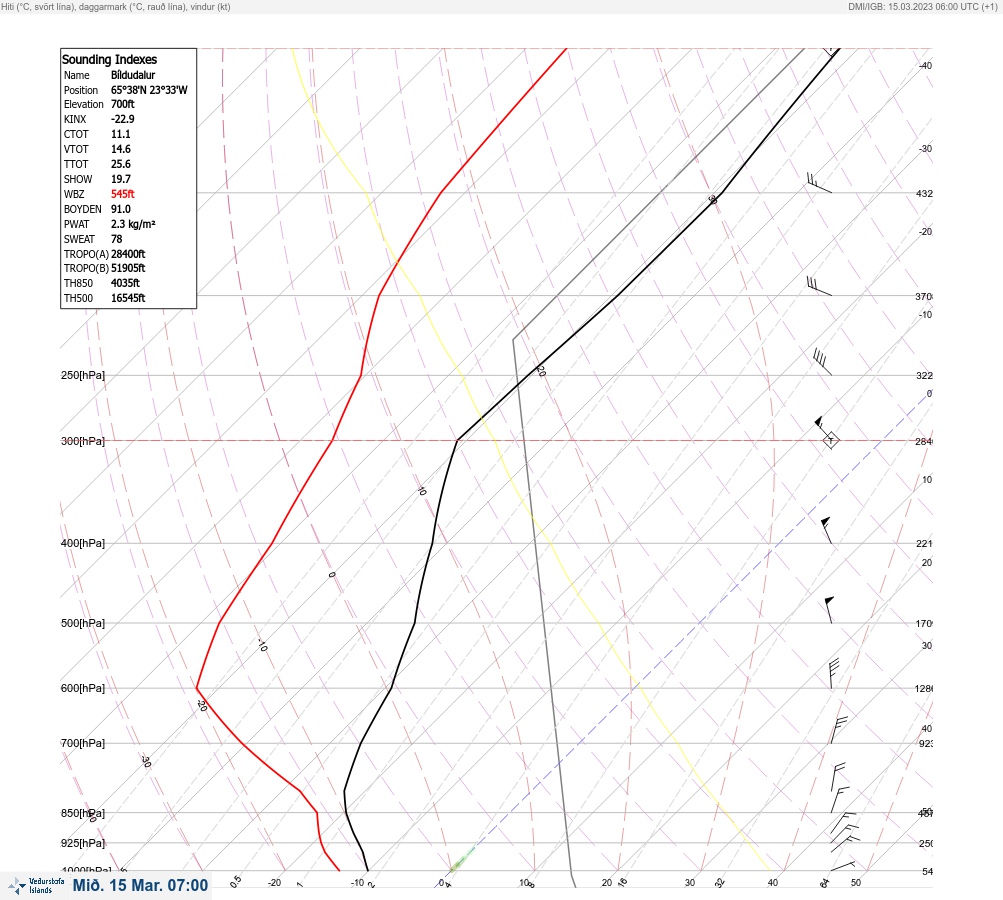
Task: Click the "-40" temperature label at top right
Action: pyautogui.click(x=925, y=65)
